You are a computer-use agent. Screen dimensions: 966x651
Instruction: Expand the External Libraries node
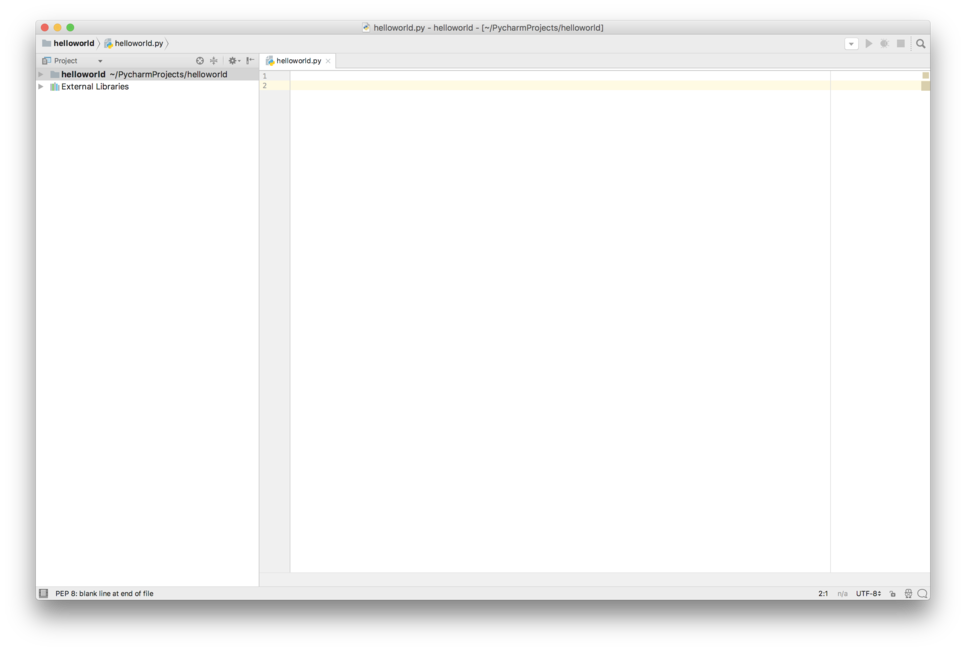41,87
